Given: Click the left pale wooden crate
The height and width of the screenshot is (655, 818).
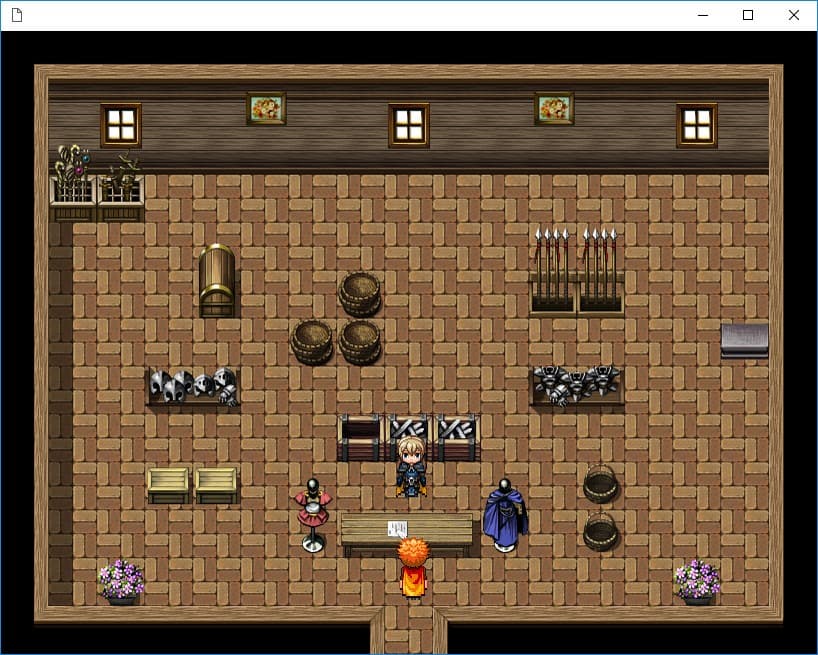Looking at the screenshot, I should [169, 486].
